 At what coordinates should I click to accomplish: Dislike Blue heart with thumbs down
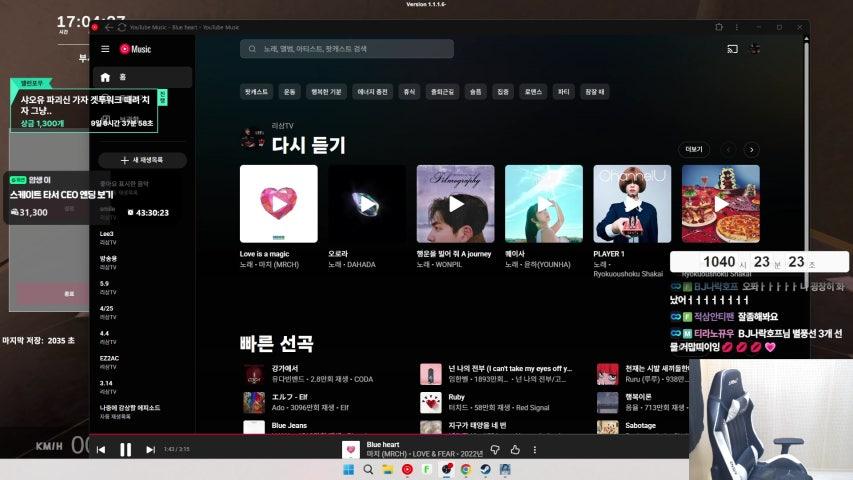coord(495,450)
